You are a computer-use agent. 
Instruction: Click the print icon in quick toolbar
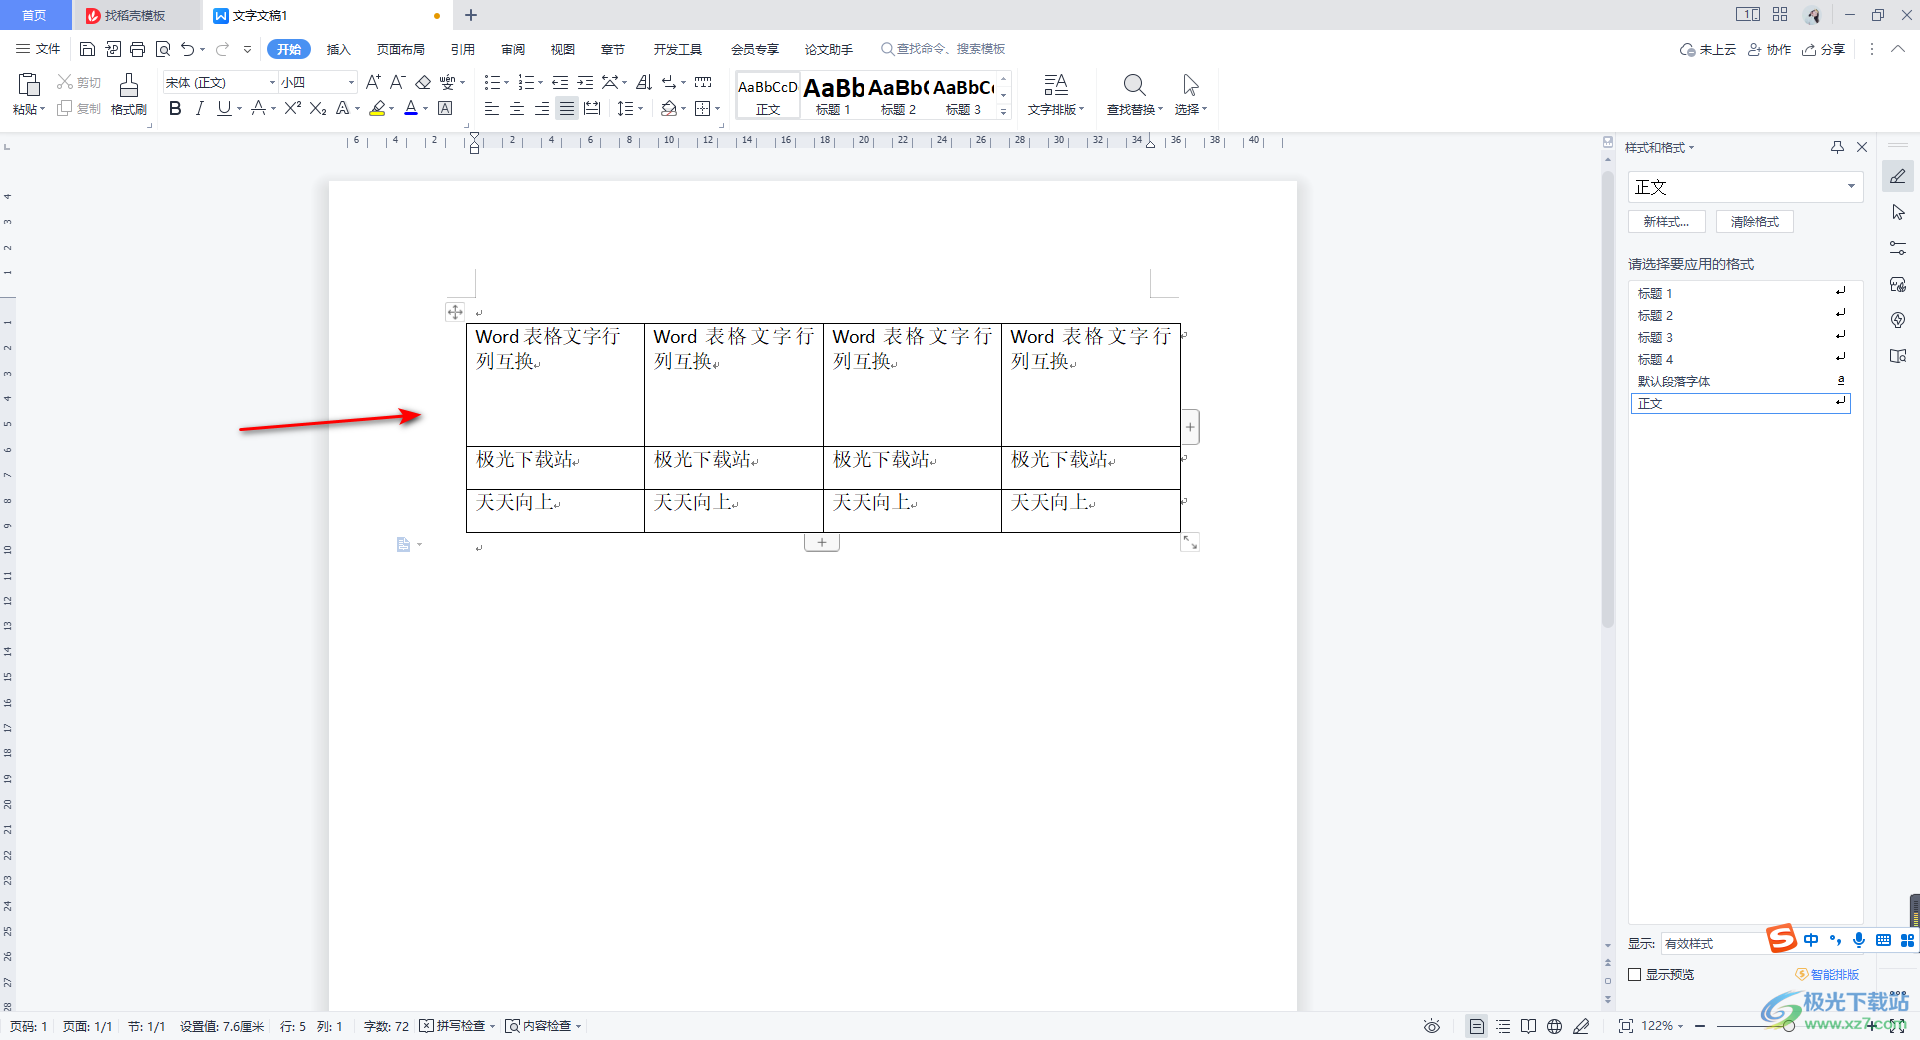(x=137, y=49)
